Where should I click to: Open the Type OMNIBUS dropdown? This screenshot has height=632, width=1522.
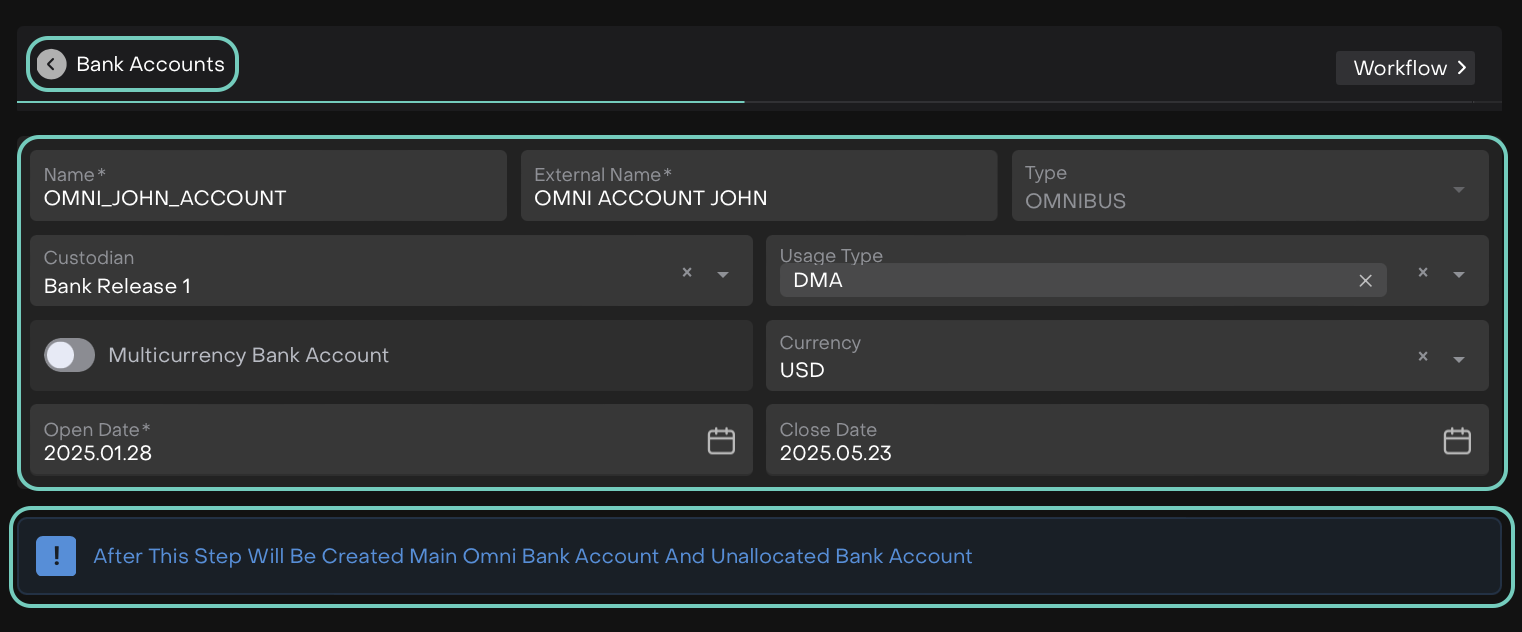pyautogui.click(x=1458, y=189)
